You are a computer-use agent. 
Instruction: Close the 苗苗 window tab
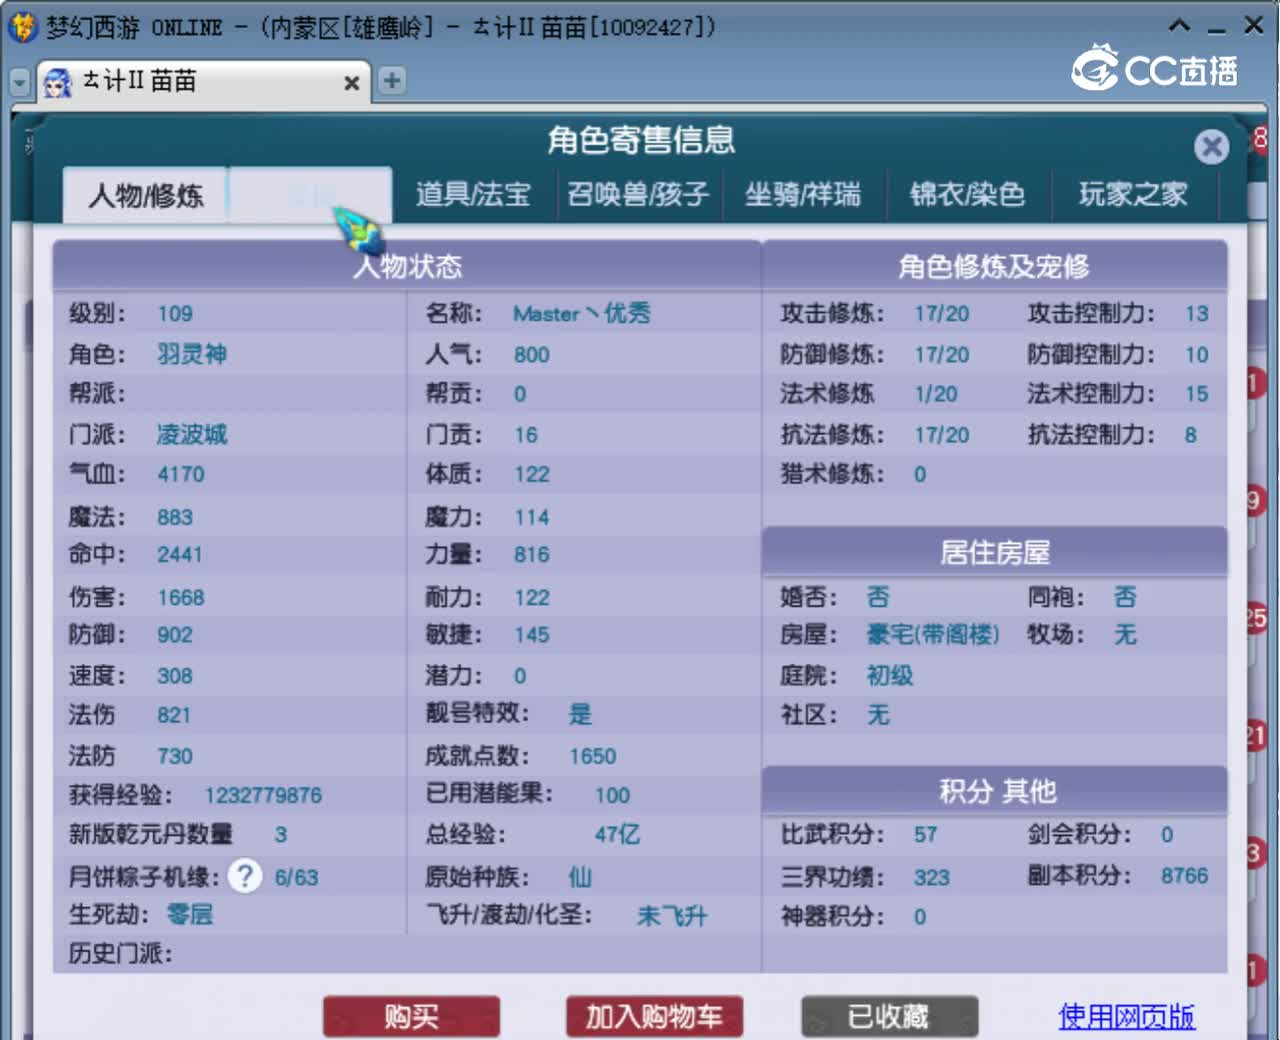[351, 83]
